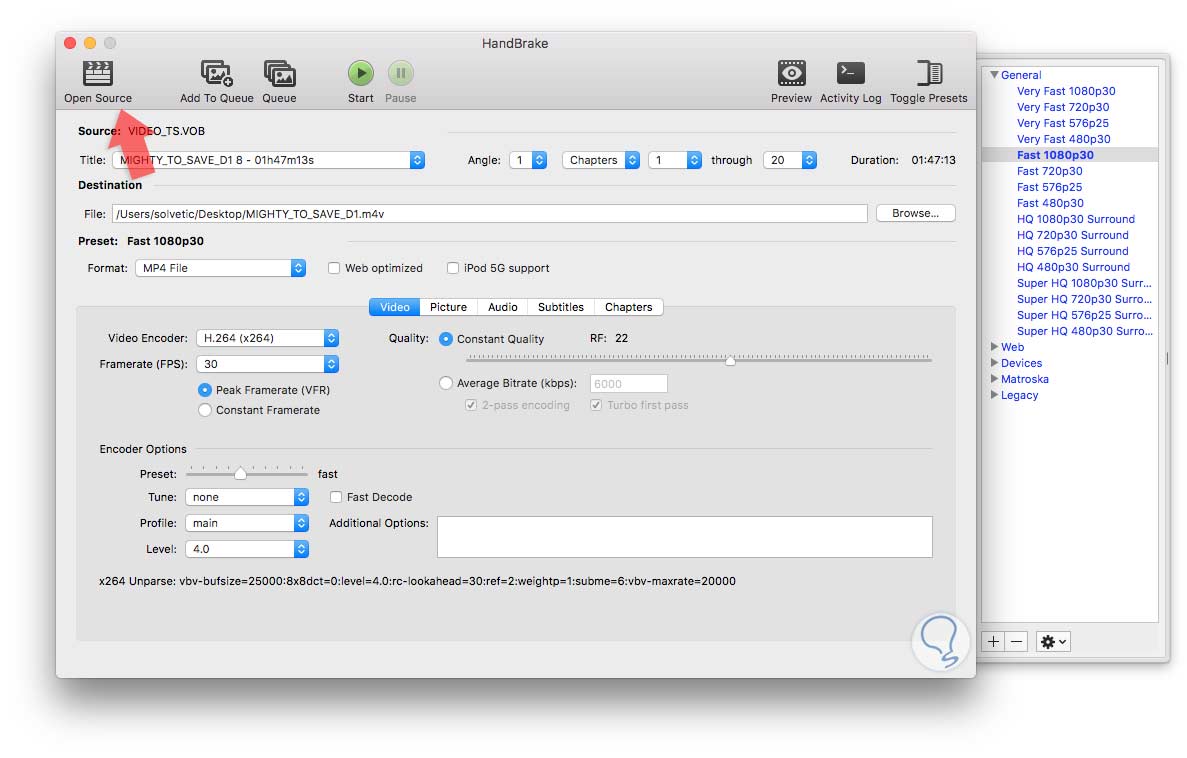Open the Title dropdown

click(268, 160)
